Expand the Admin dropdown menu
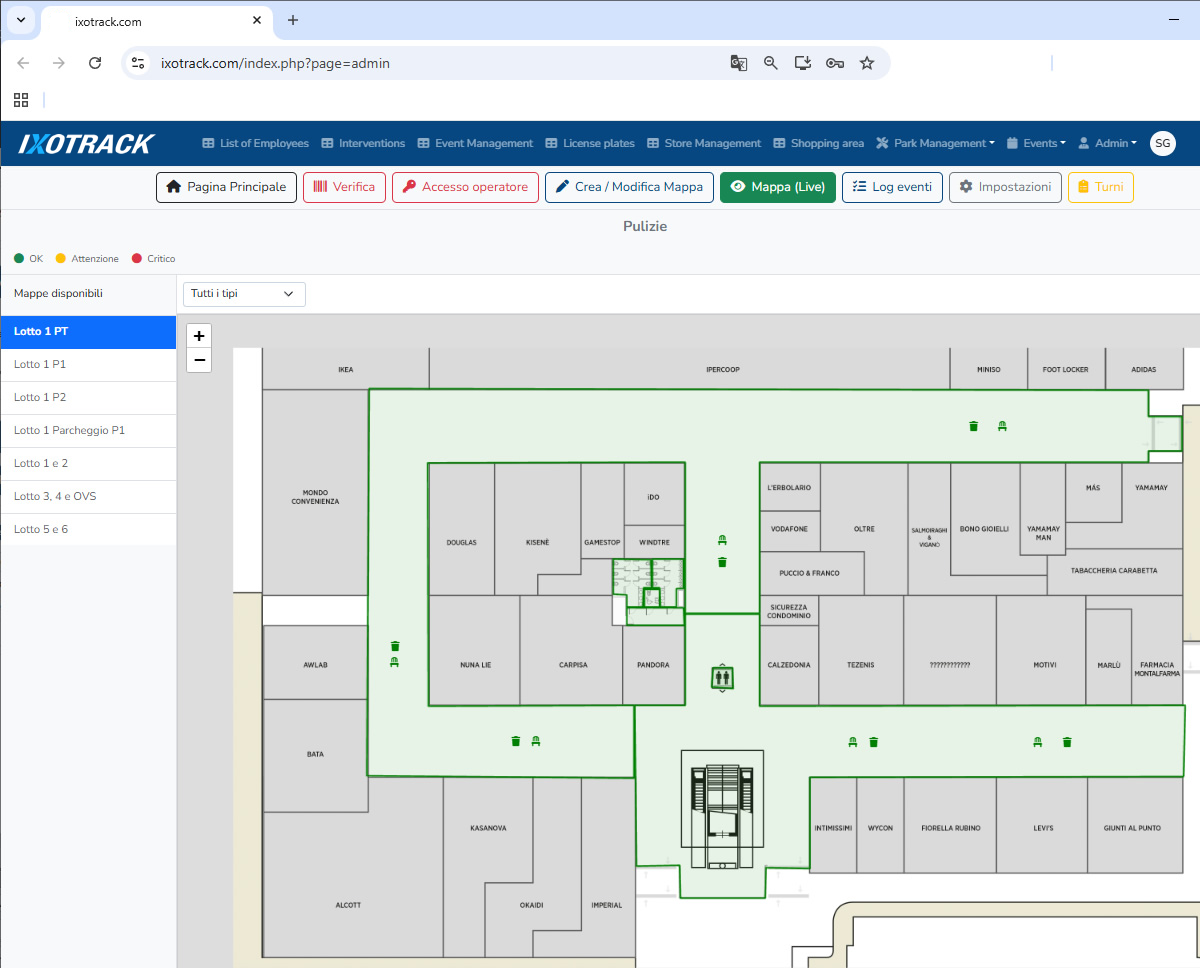The image size is (1200, 968). click(1107, 143)
